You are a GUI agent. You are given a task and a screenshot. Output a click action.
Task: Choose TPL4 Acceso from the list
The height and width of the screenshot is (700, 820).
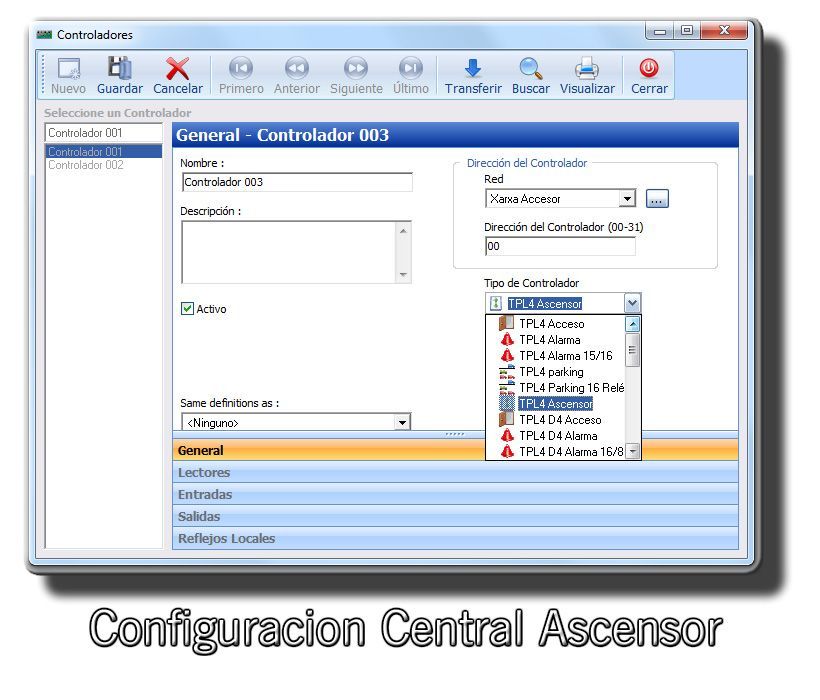pyautogui.click(x=552, y=324)
